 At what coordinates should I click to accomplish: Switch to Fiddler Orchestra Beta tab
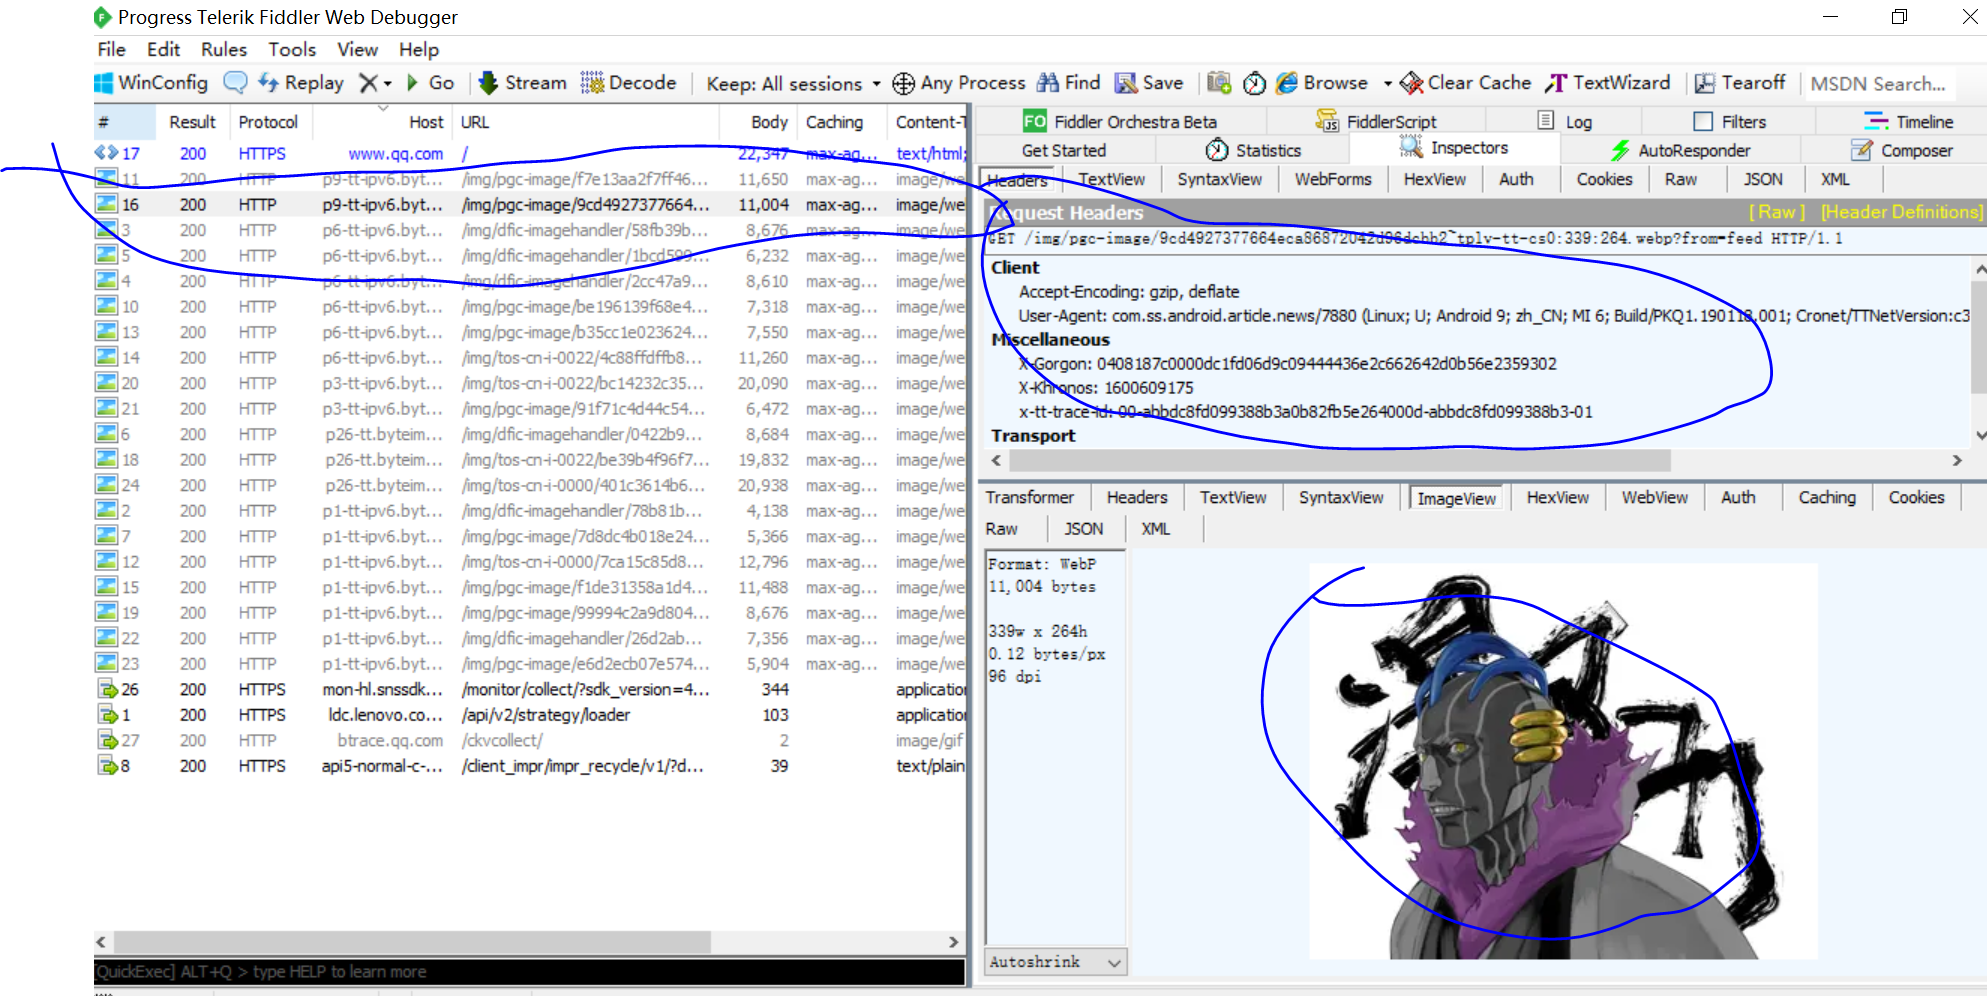coord(1120,121)
